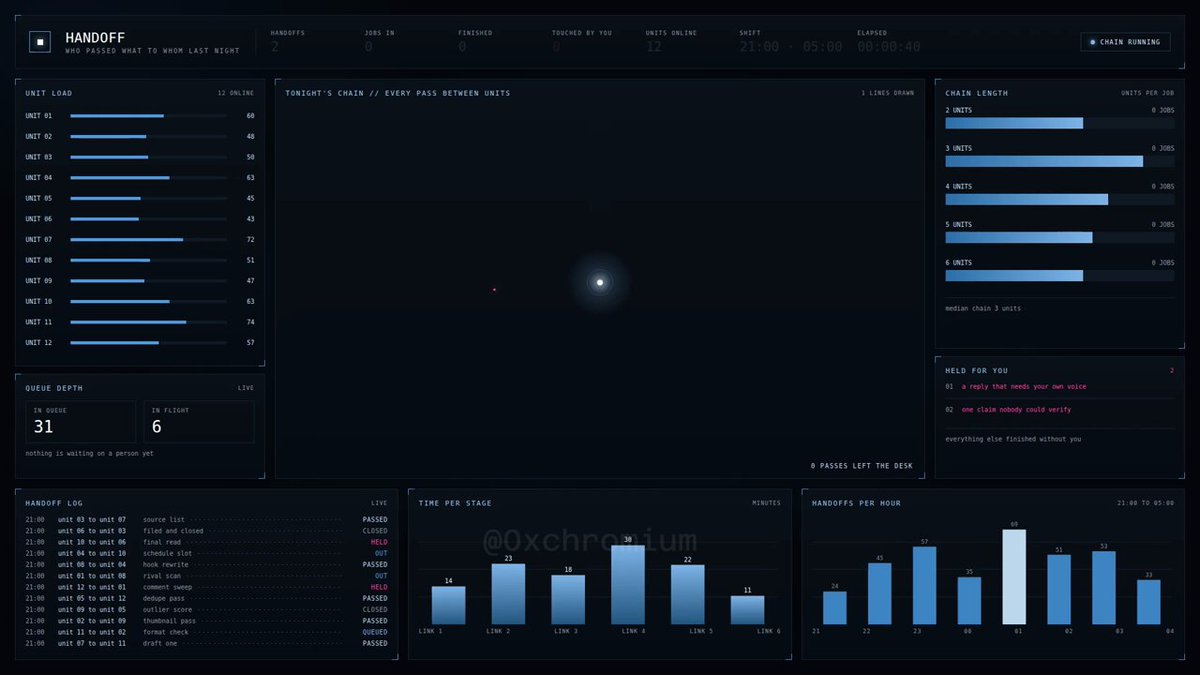The width and height of the screenshot is (1200, 675).
Task: Select the LINK 4 bar in Time Per Stage
Action: click(628, 585)
